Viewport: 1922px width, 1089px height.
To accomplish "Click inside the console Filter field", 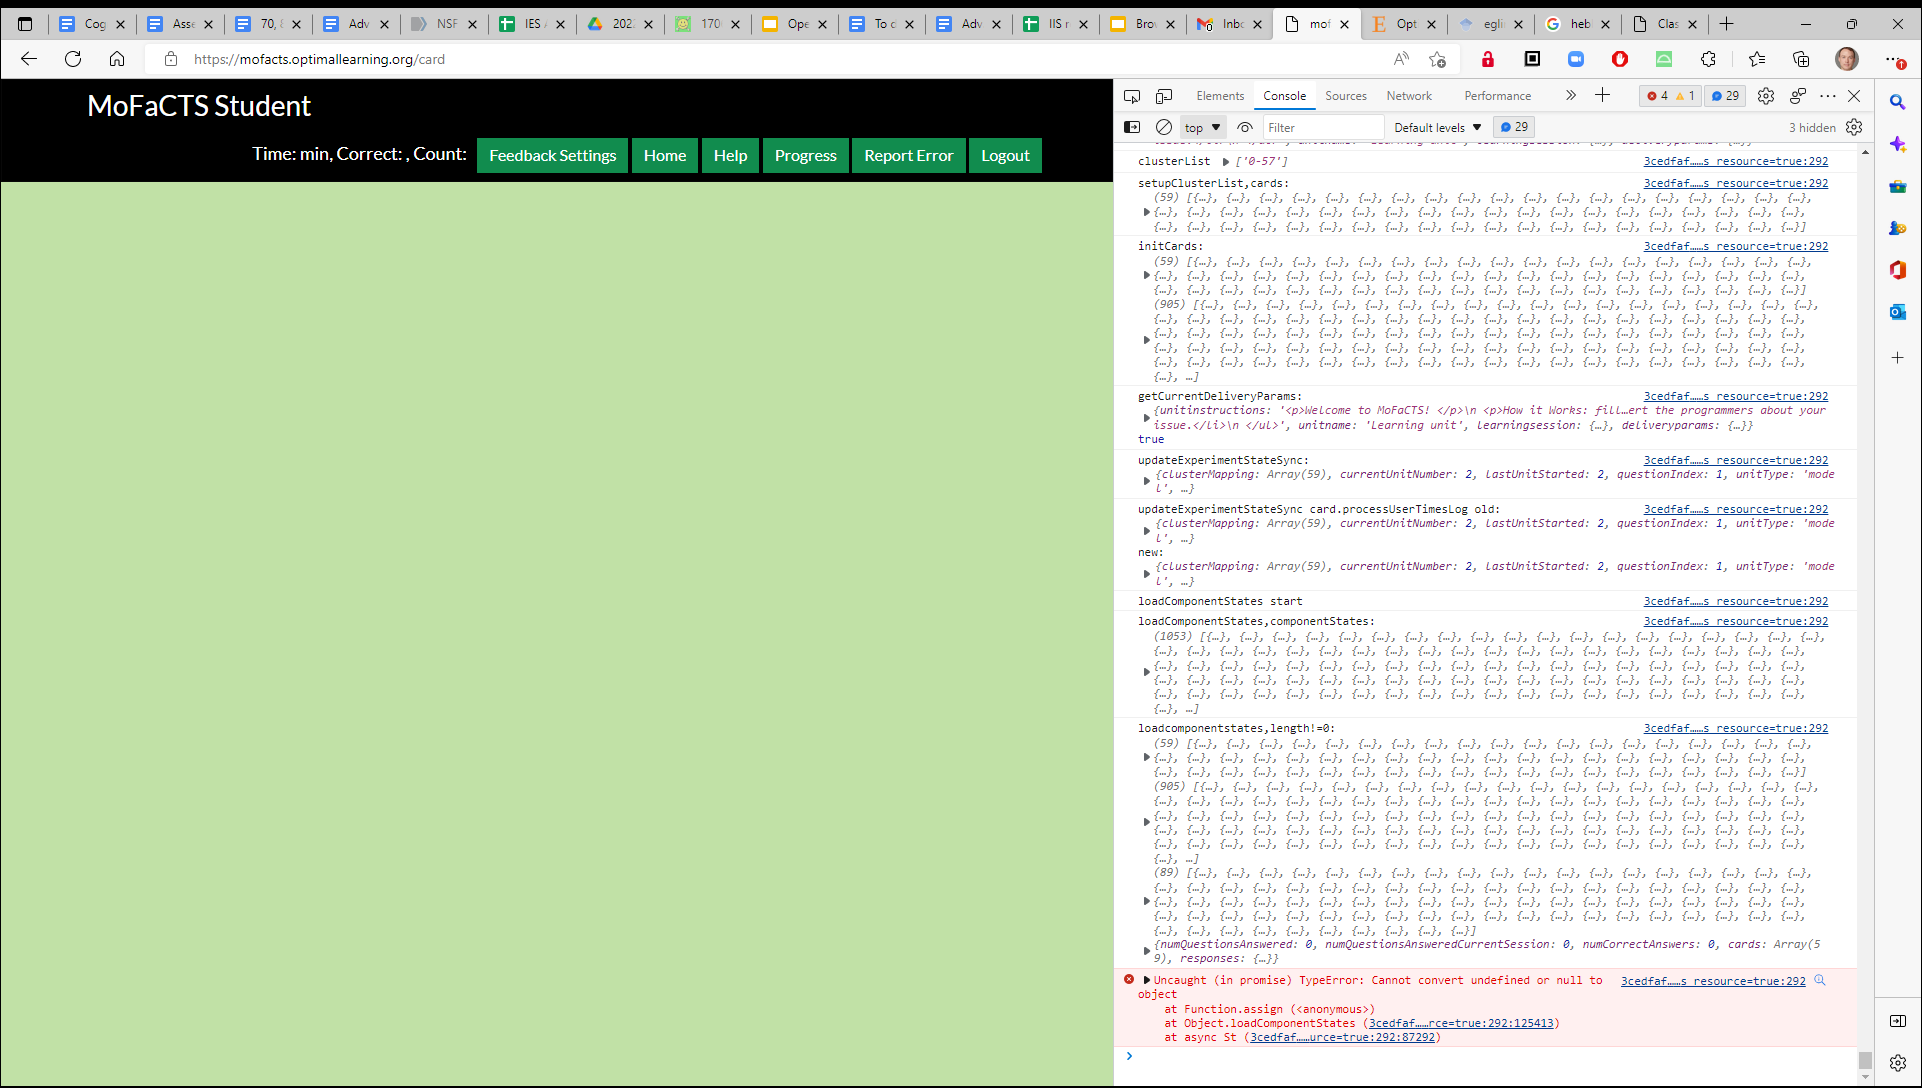I will (1320, 127).
